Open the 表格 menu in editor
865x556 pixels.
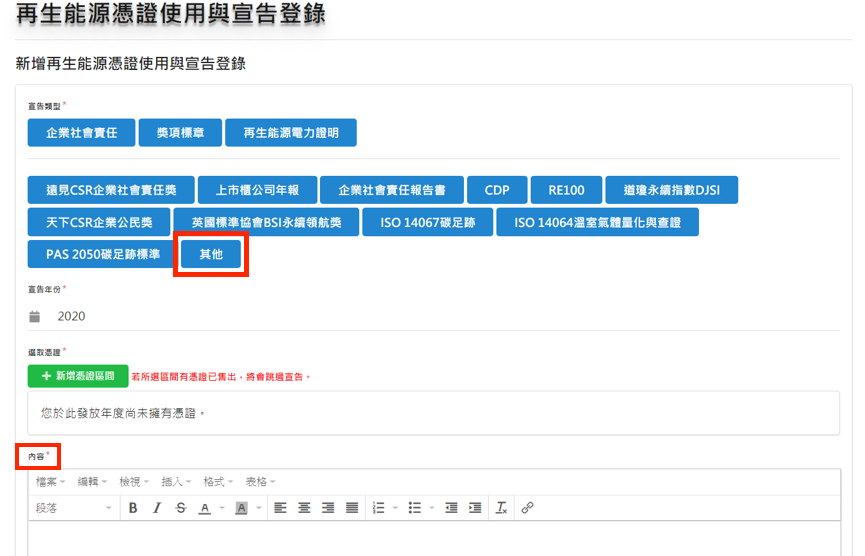[x=260, y=482]
